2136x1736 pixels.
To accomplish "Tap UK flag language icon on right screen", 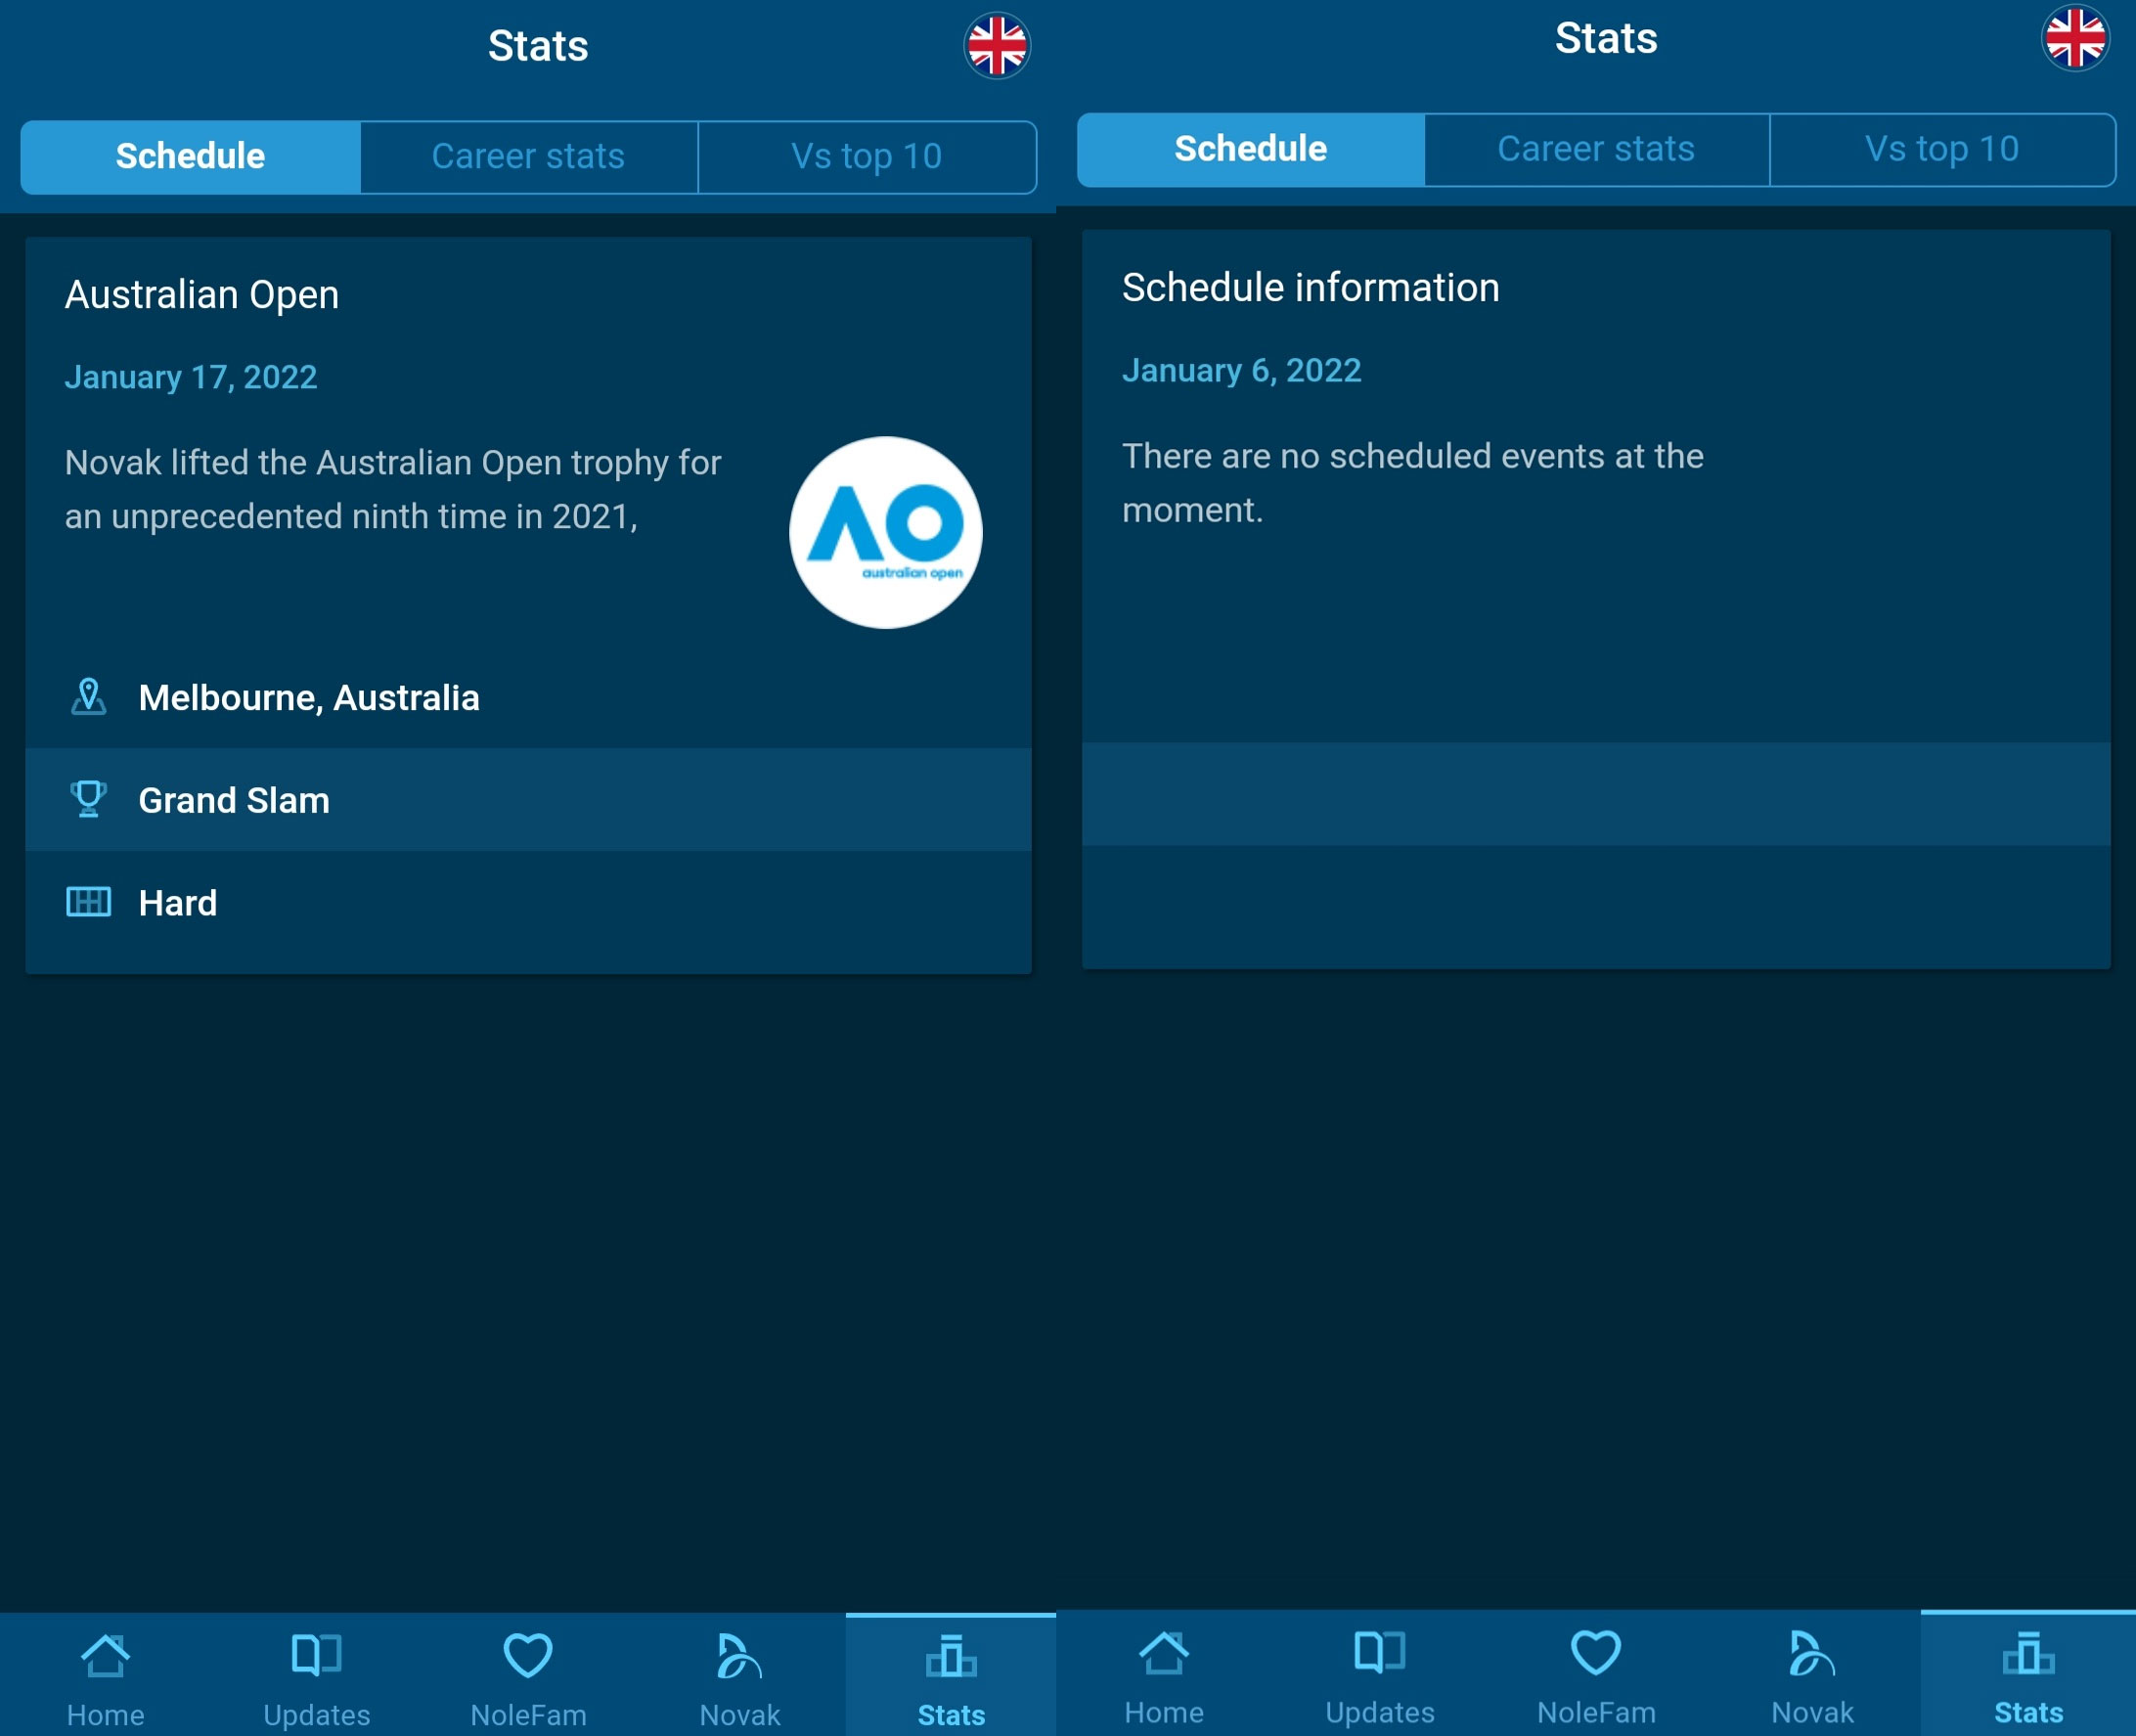I will (x=2075, y=38).
